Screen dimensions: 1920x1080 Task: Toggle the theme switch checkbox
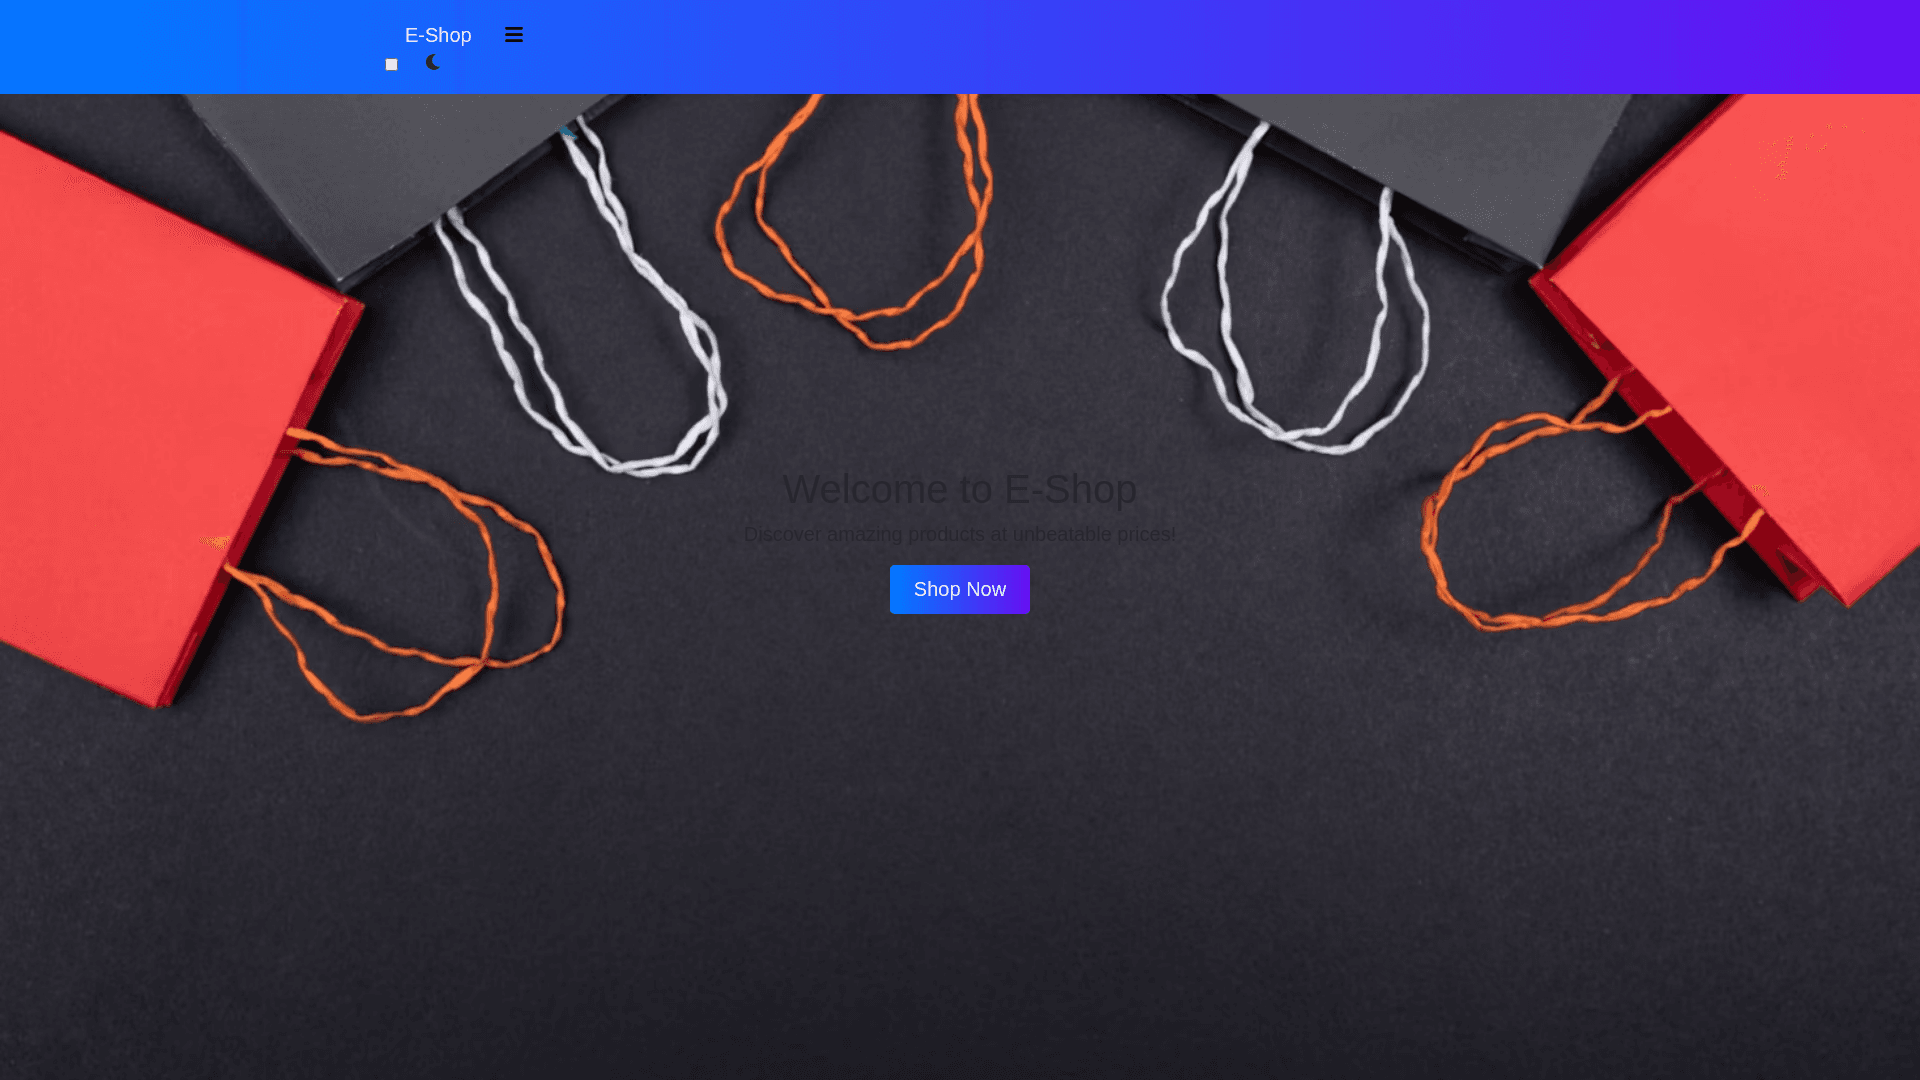click(x=391, y=65)
